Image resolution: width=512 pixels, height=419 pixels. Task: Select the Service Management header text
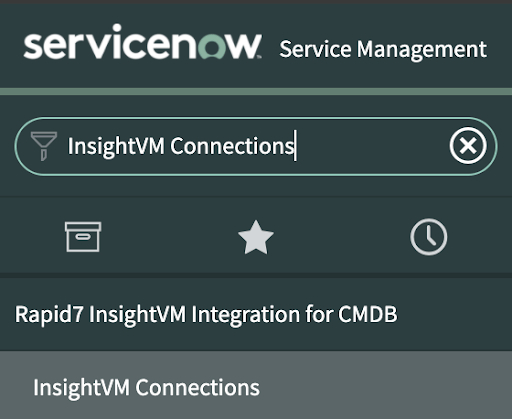(x=383, y=49)
